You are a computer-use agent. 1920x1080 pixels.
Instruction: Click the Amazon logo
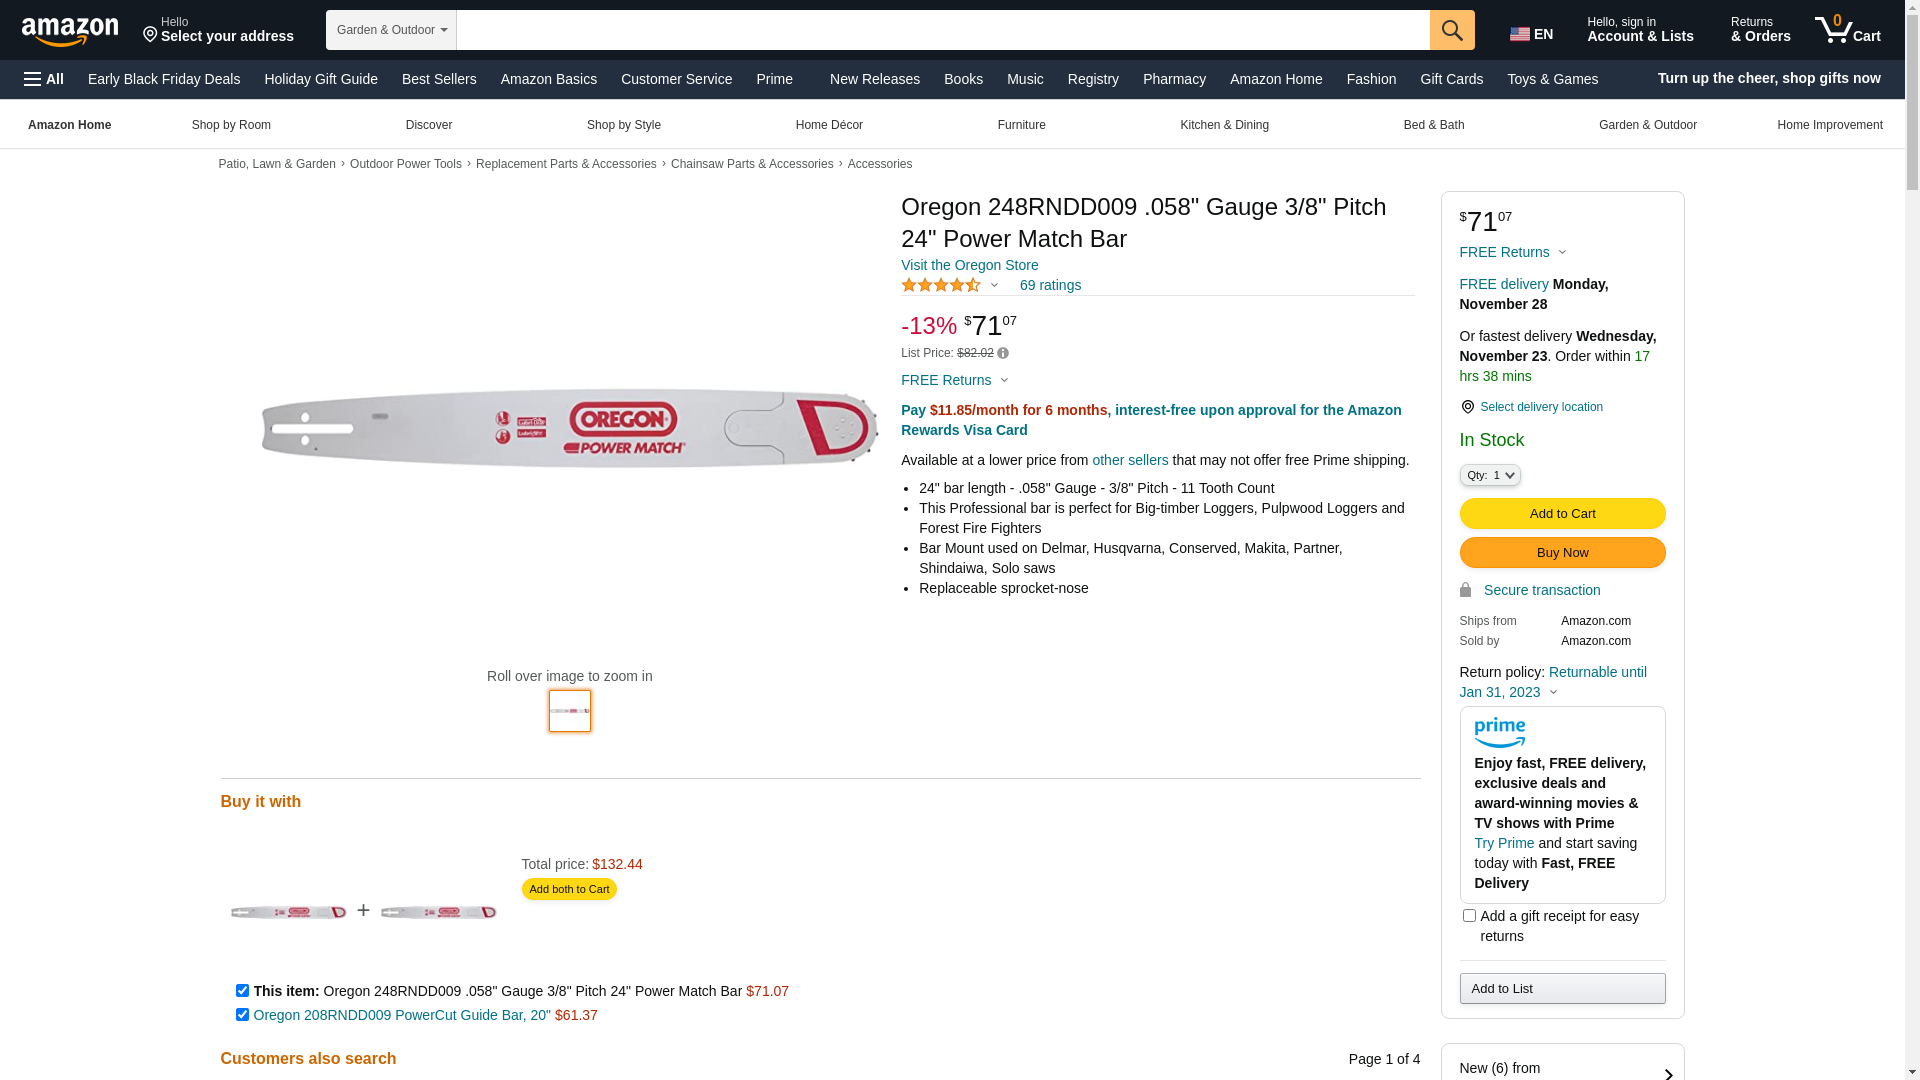click(70, 31)
